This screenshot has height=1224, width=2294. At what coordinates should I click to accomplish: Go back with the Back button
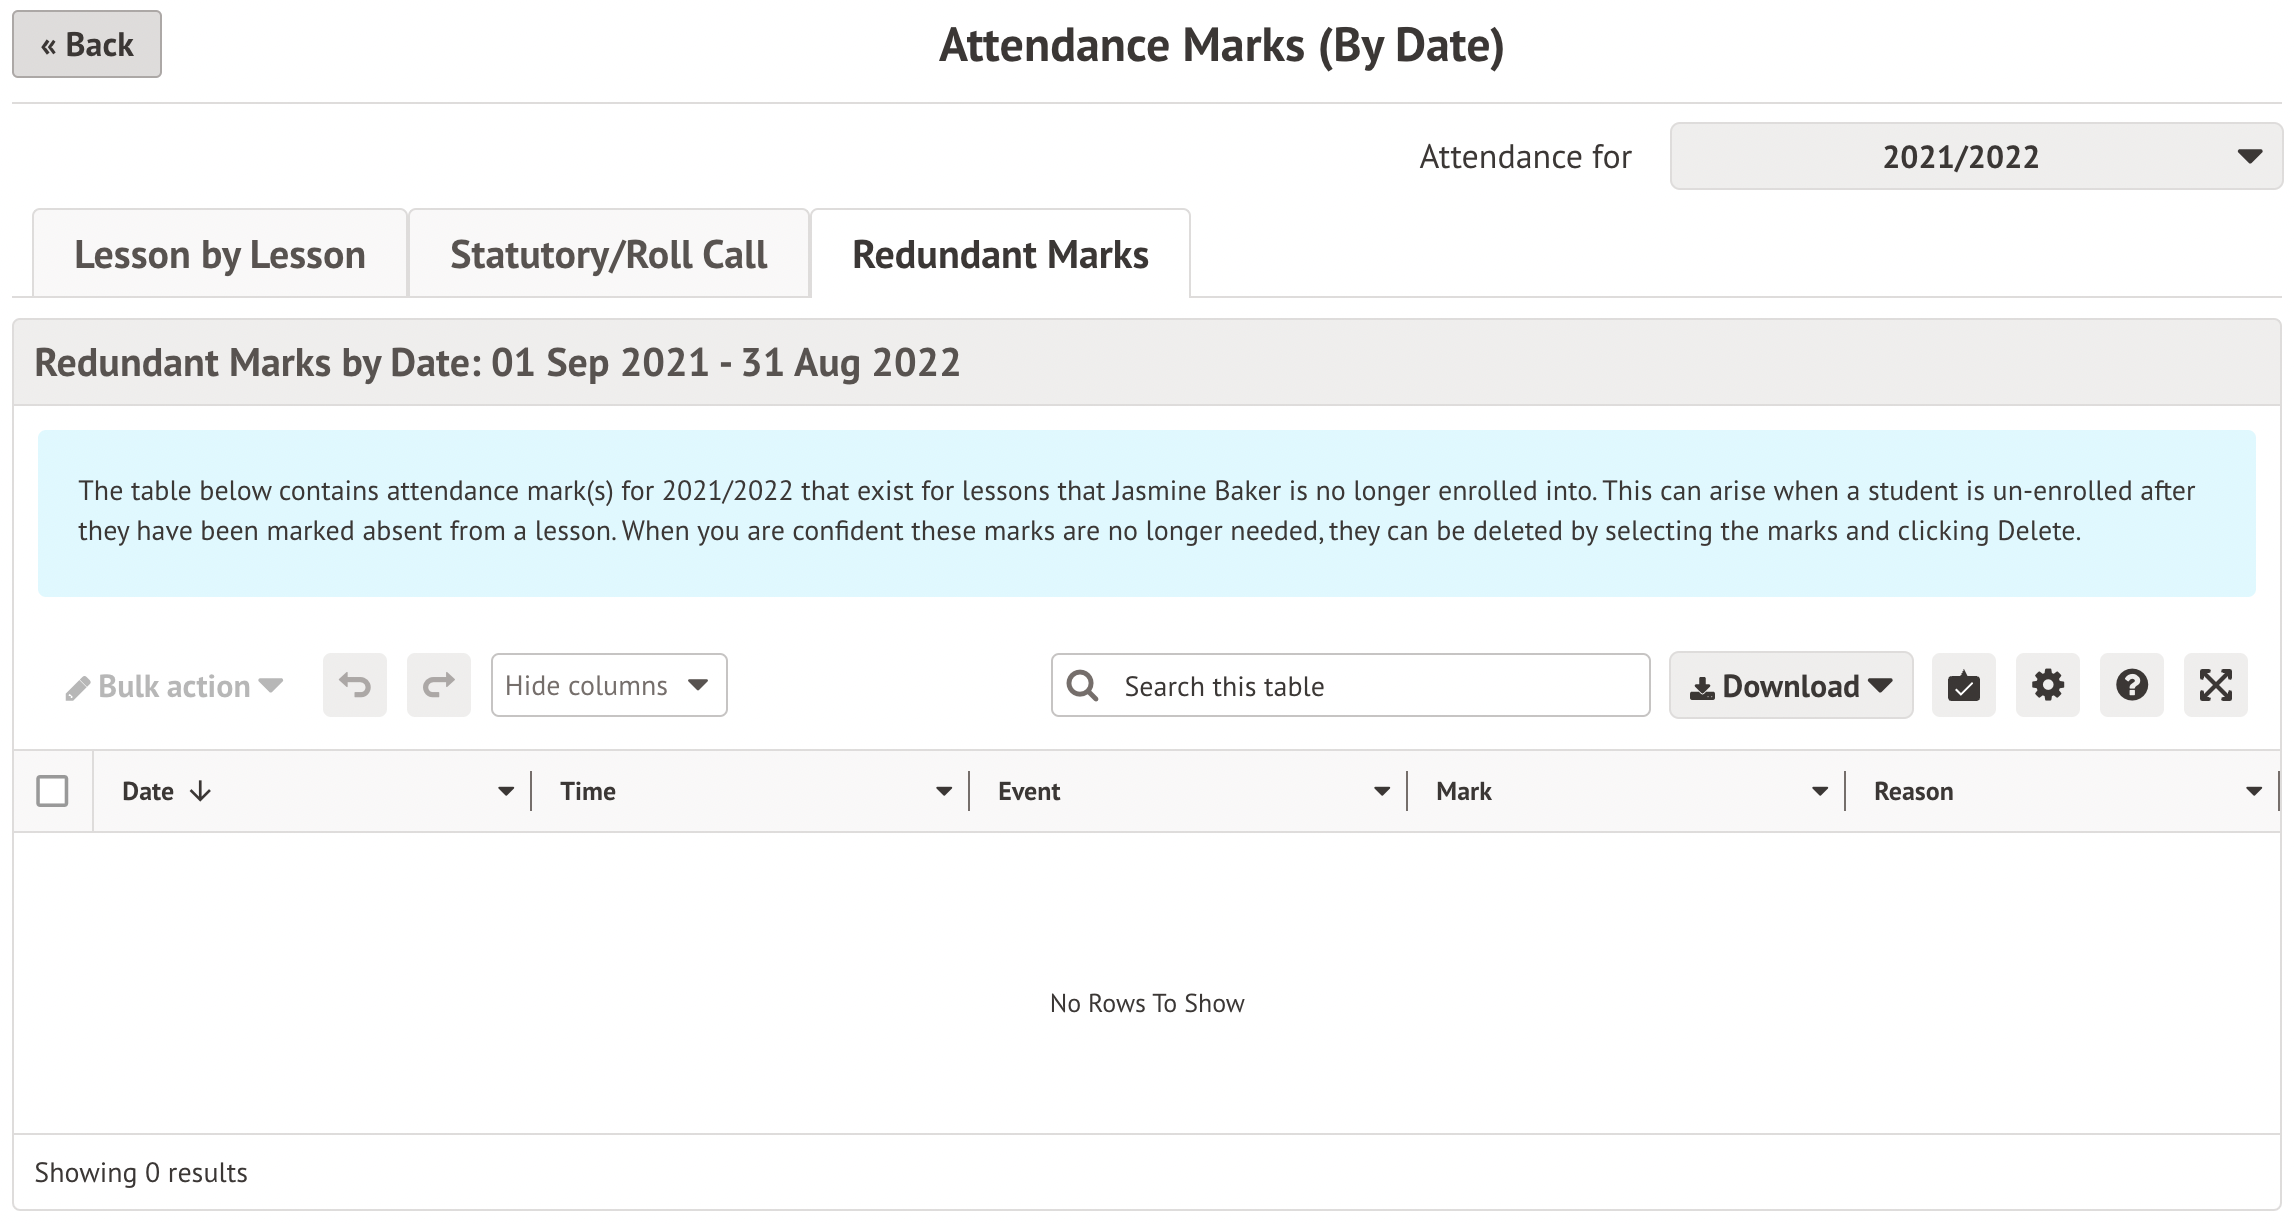(87, 45)
